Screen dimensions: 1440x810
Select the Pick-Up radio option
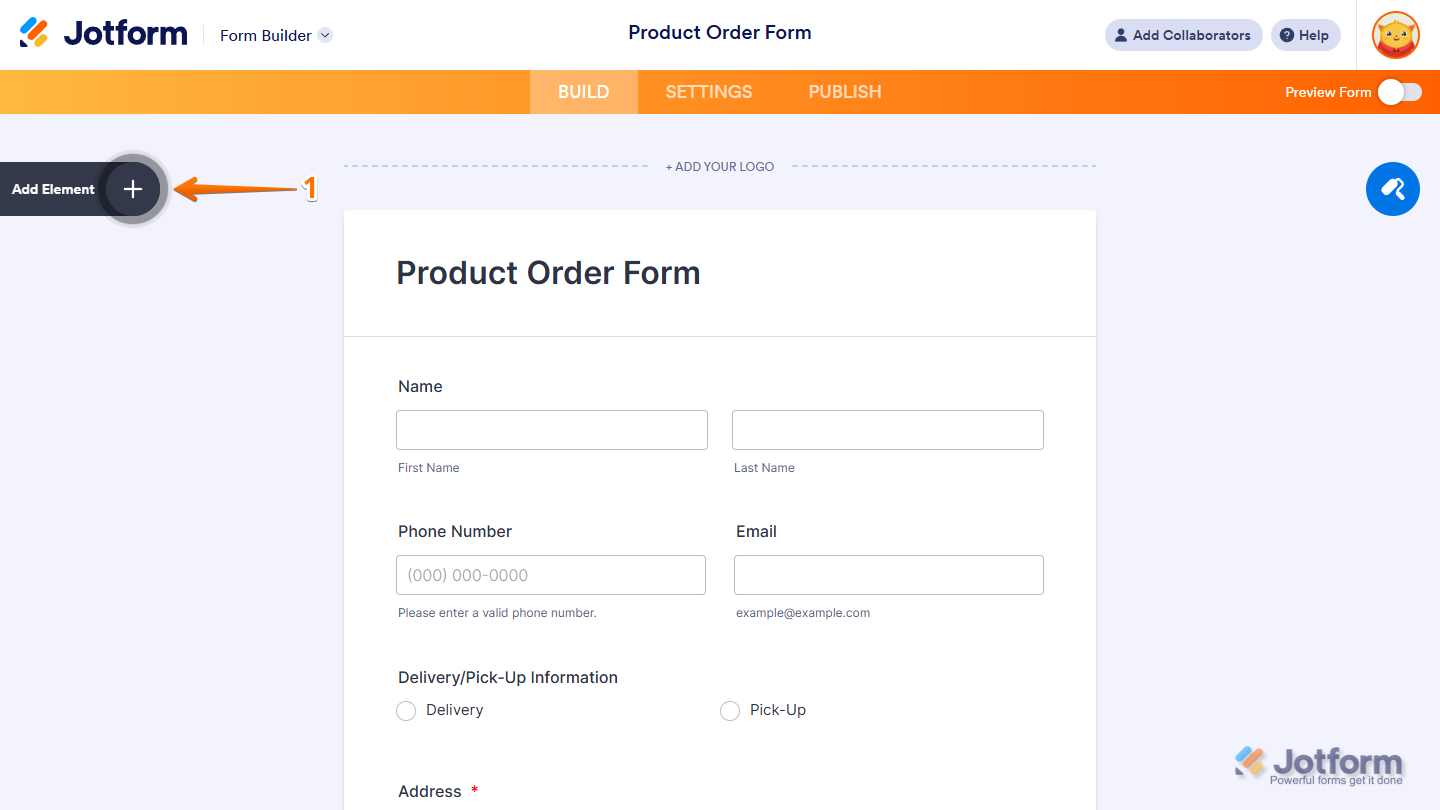click(x=730, y=711)
